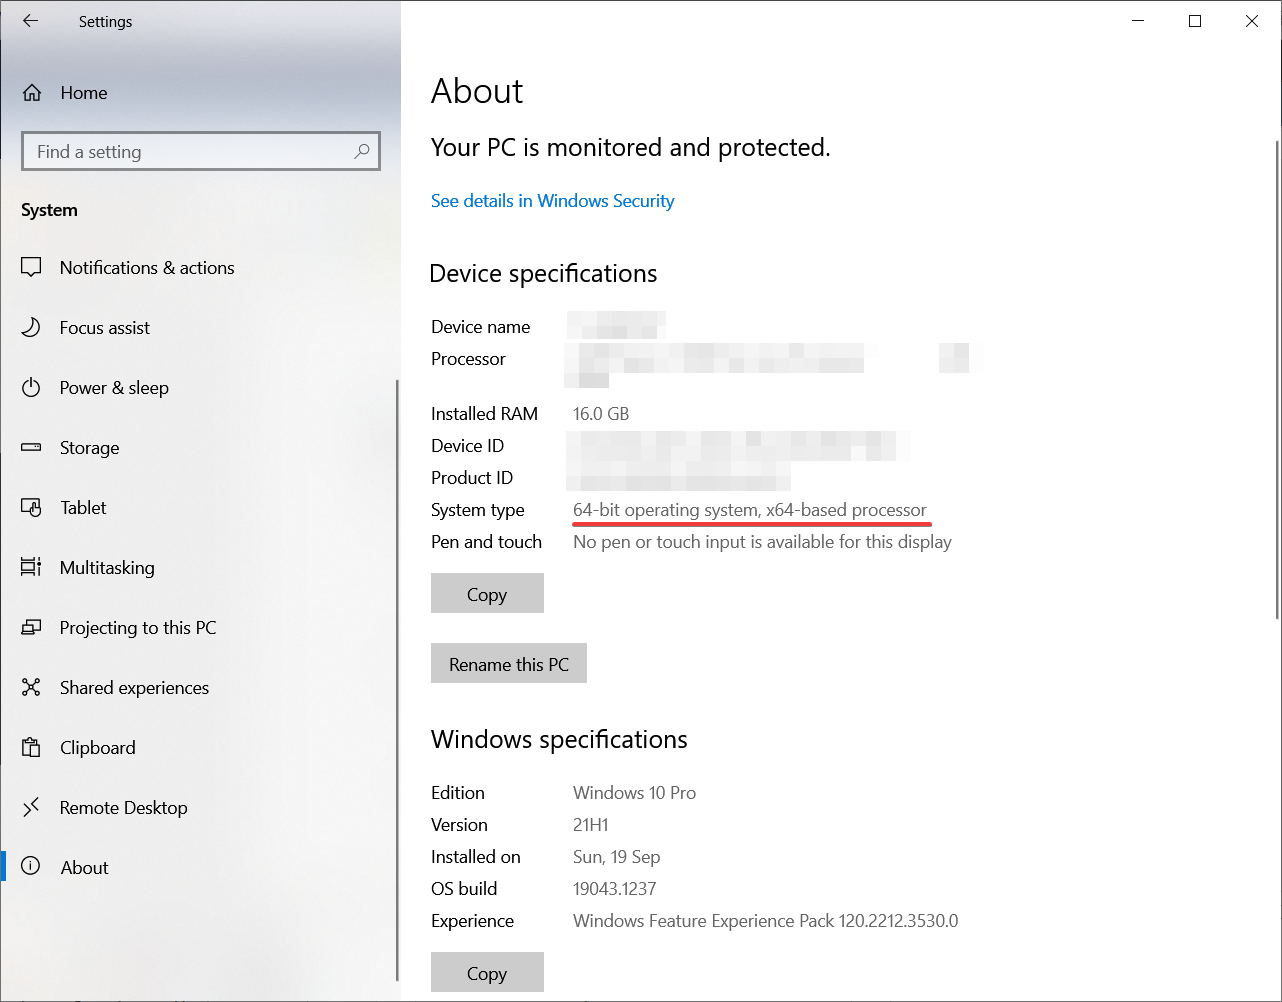Select the About info icon
The width and height of the screenshot is (1282, 1002).
[x=31, y=866]
